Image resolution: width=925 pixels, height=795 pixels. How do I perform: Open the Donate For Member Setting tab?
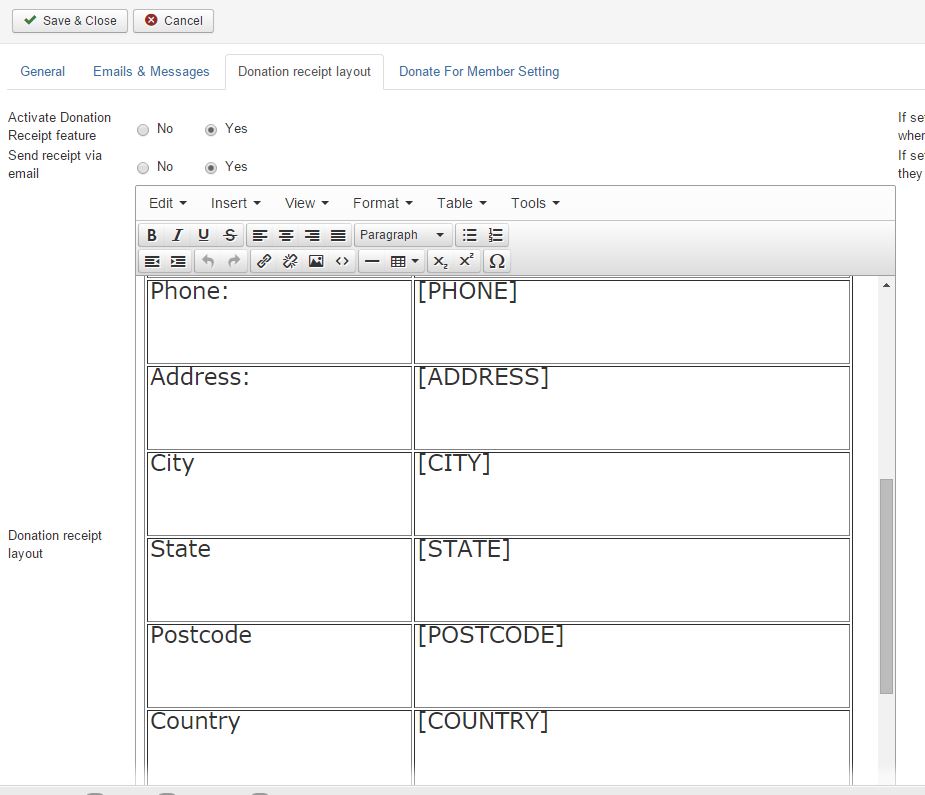pyautogui.click(x=479, y=72)
